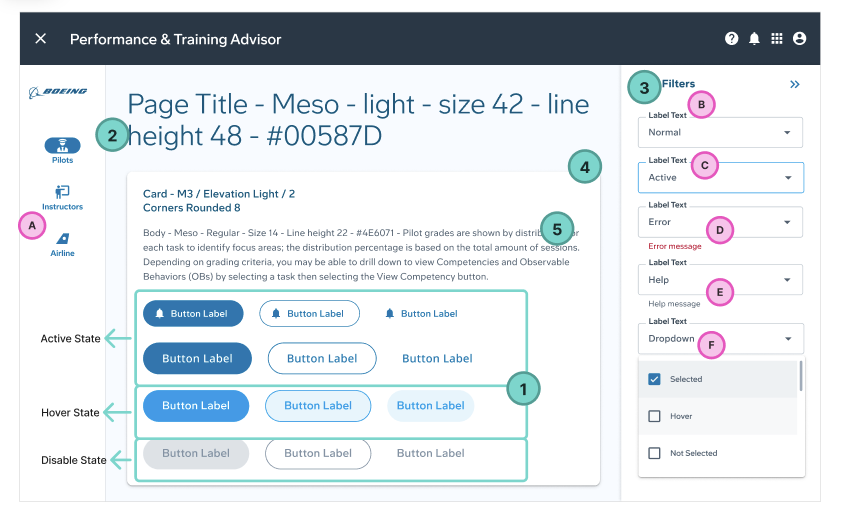Open the Normal dropdown
Viewport: 848px width, 518px height.
click(720, 132)
